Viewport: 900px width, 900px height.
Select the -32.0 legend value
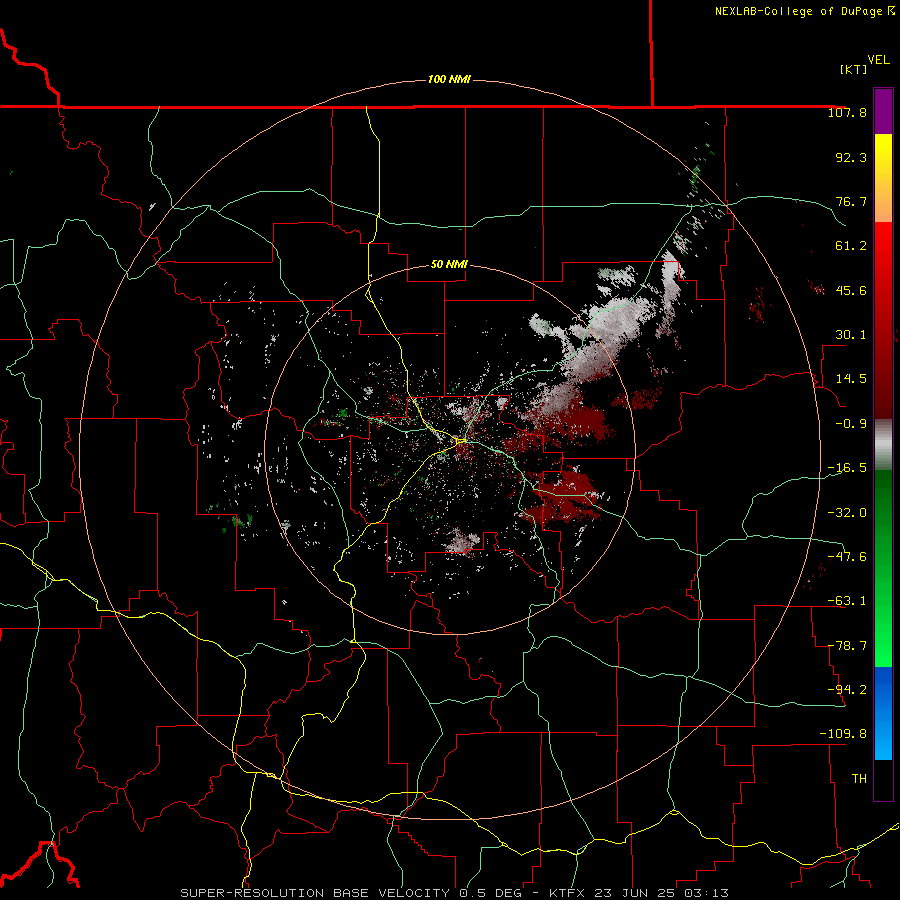click(847, 513)
